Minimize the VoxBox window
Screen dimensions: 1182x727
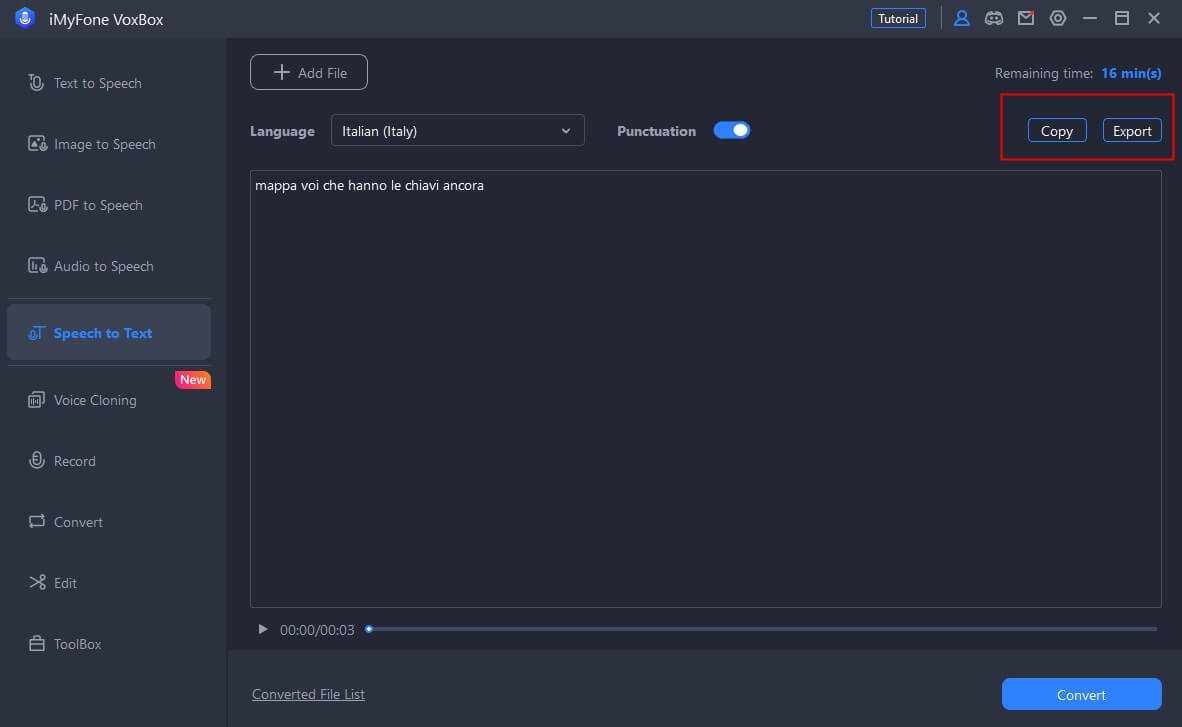[x=1089, y=18]
